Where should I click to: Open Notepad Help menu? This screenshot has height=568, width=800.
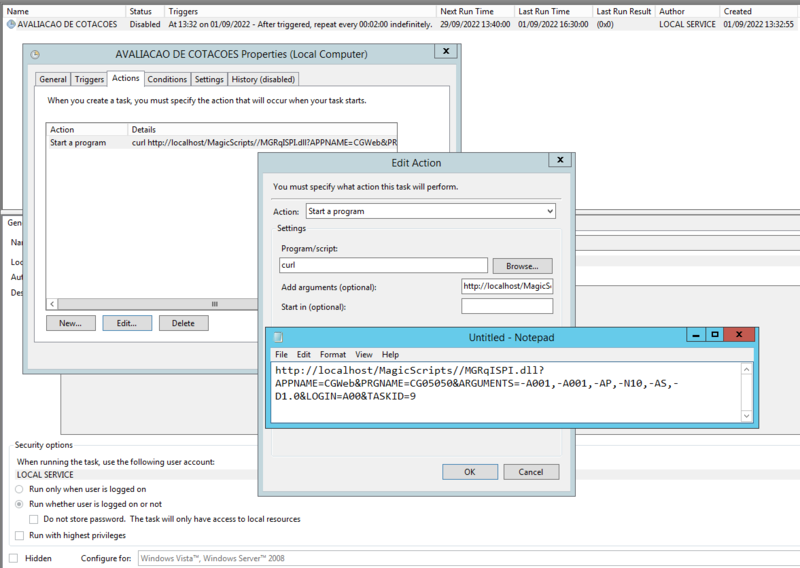[390, 354]
